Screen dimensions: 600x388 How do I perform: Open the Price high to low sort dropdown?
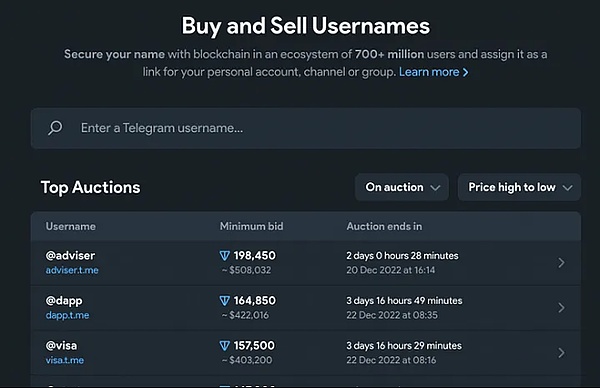(x=519, y=187)
